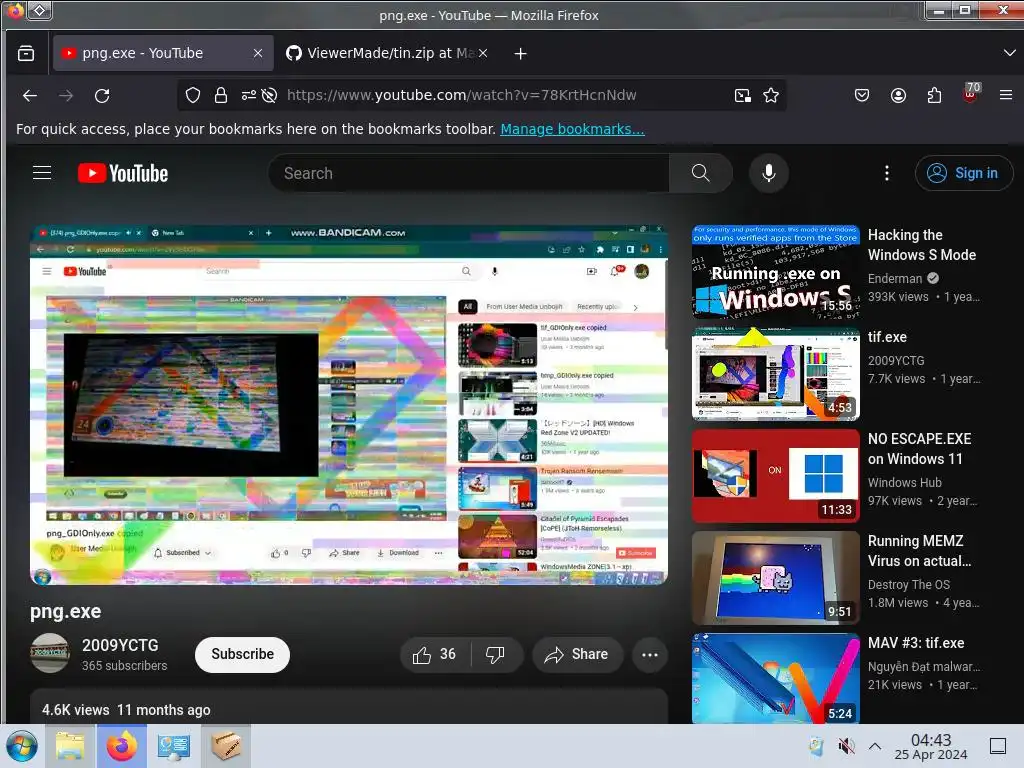1024x768 pixels.
Task: Open the Manage bookmarks link
Action: pos(572,129)
